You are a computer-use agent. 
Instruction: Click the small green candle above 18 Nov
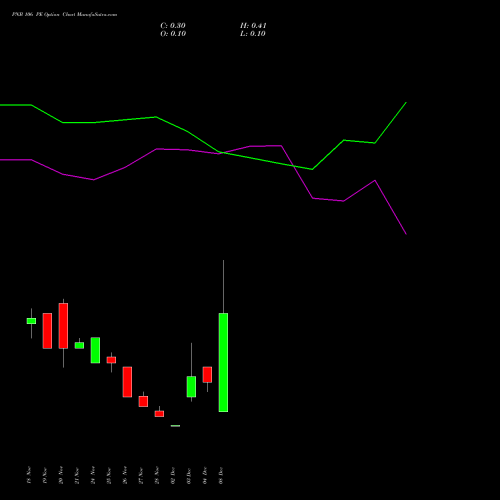pos(31,321)
